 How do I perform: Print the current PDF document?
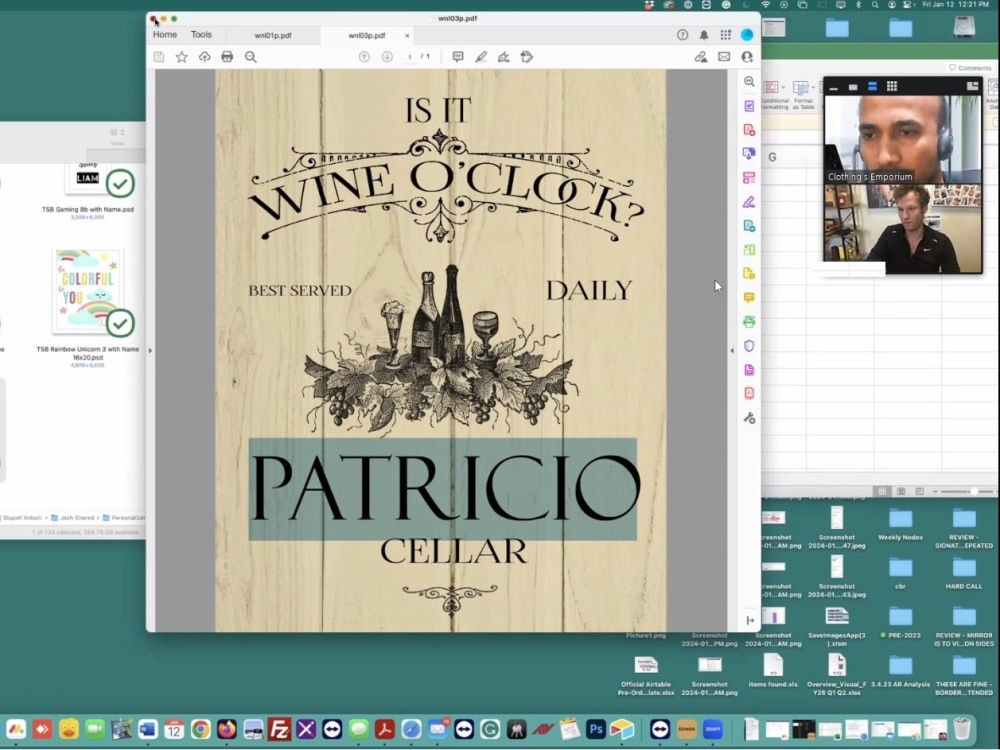(227, 57)
